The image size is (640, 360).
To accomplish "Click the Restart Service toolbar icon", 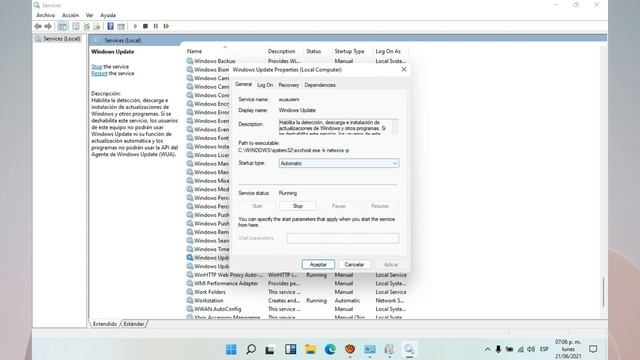I will tap(166, 26).
